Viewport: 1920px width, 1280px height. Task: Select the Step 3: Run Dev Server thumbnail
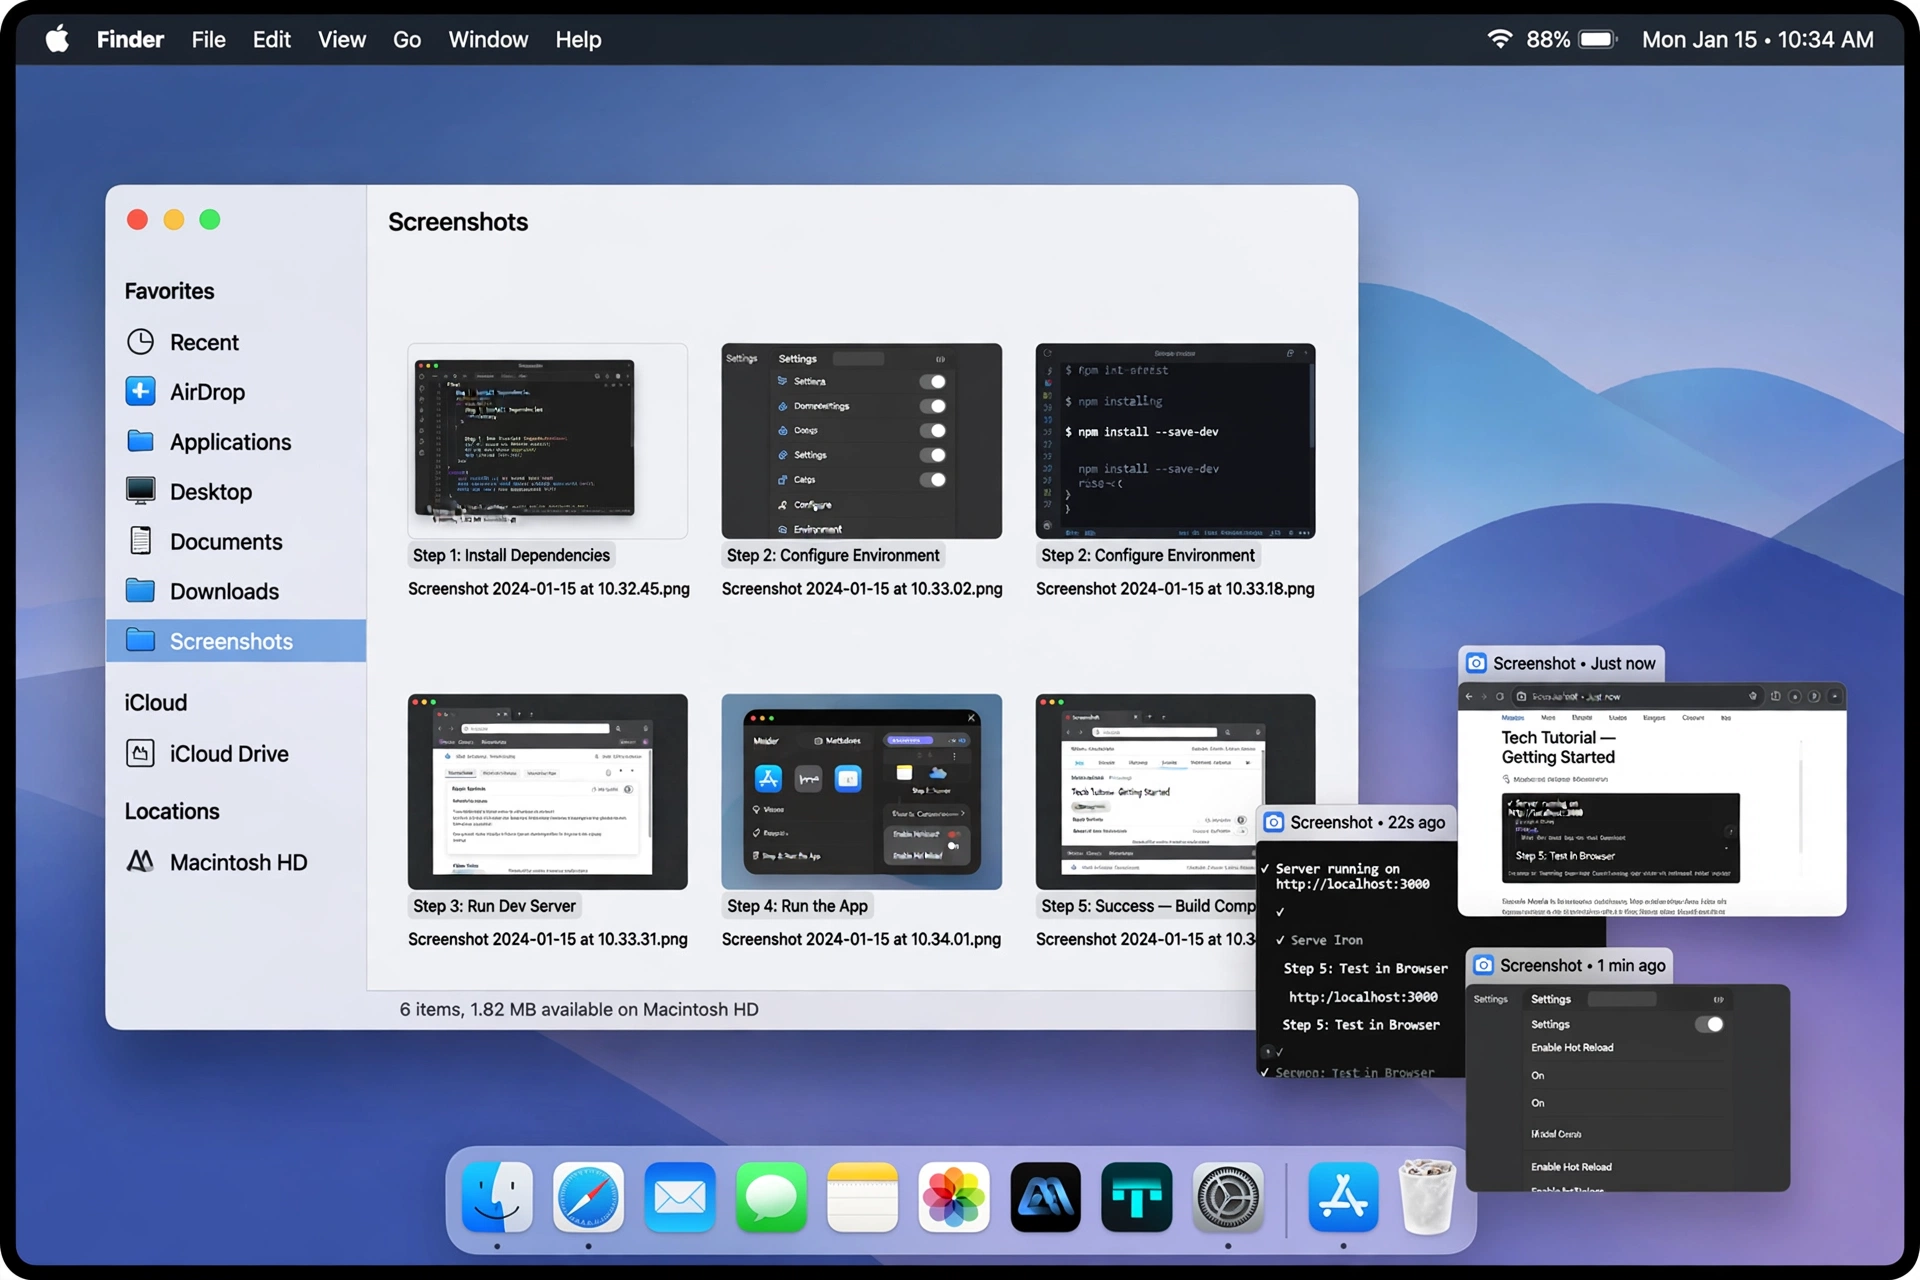point(548,792)
